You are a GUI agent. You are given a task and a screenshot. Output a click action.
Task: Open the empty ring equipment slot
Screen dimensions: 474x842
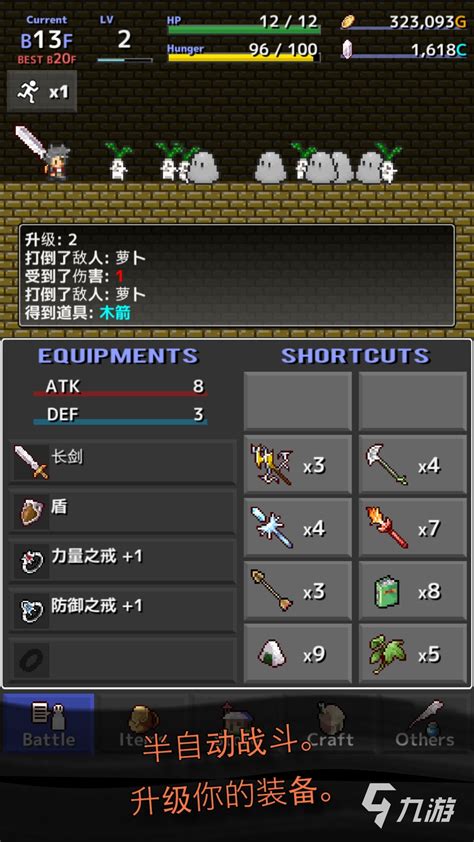tap(122, 659)
